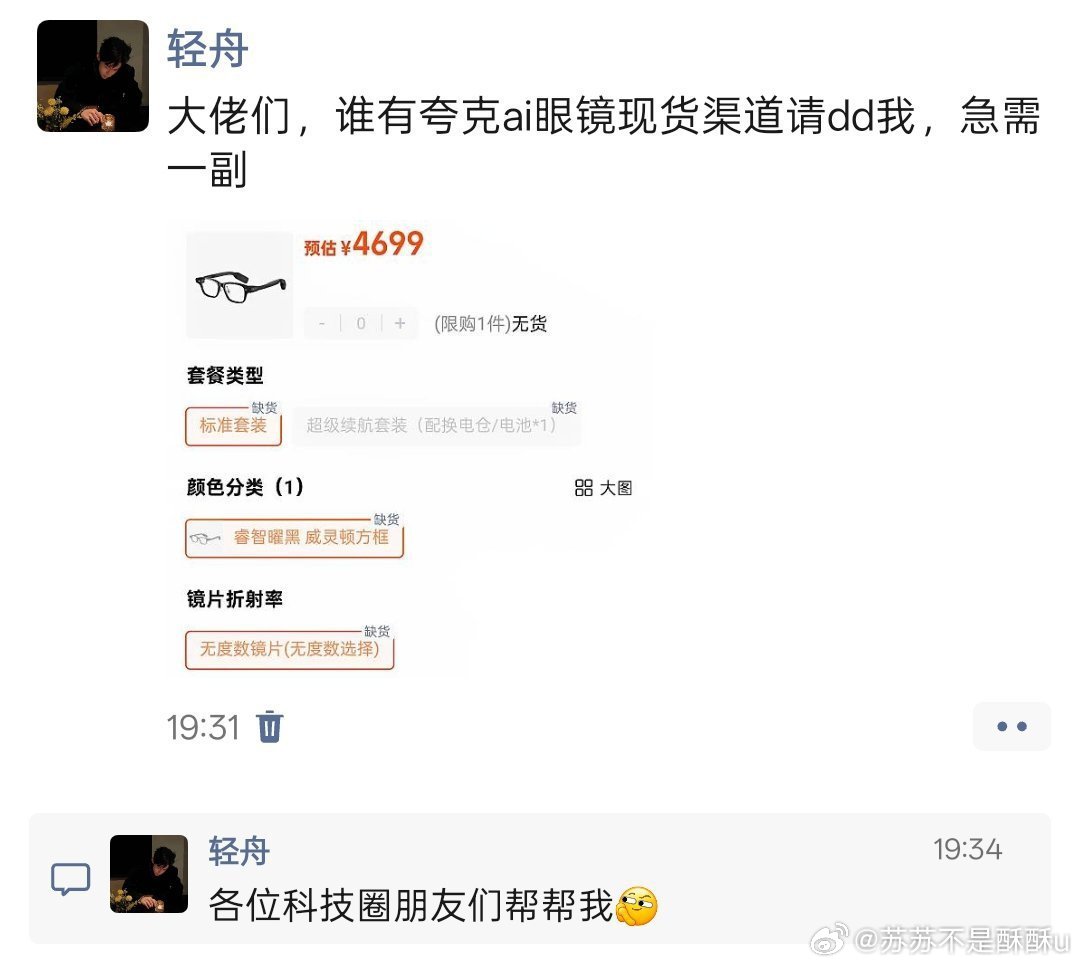Choose the 无度数镜片 lens option
This screenshot has width=1080, height=966.
point(289,649)
